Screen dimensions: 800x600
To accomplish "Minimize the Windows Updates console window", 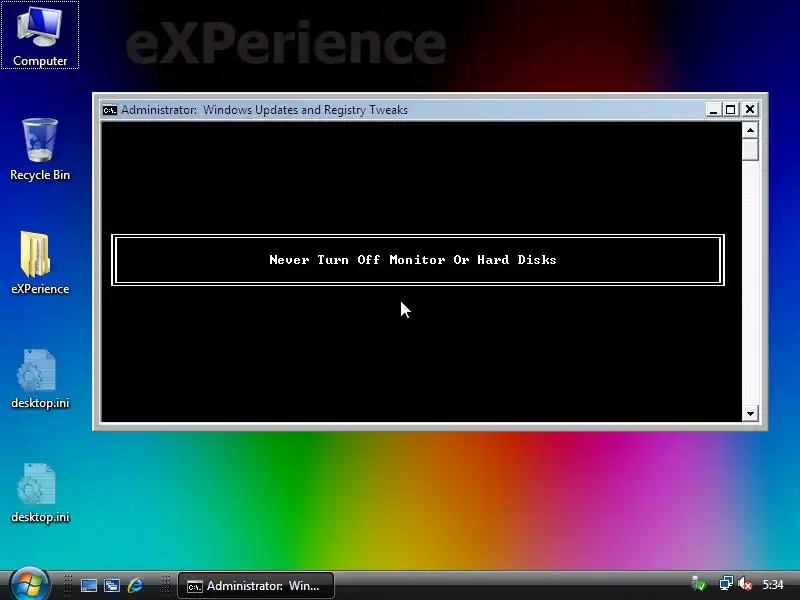I will tap(713, 109).
